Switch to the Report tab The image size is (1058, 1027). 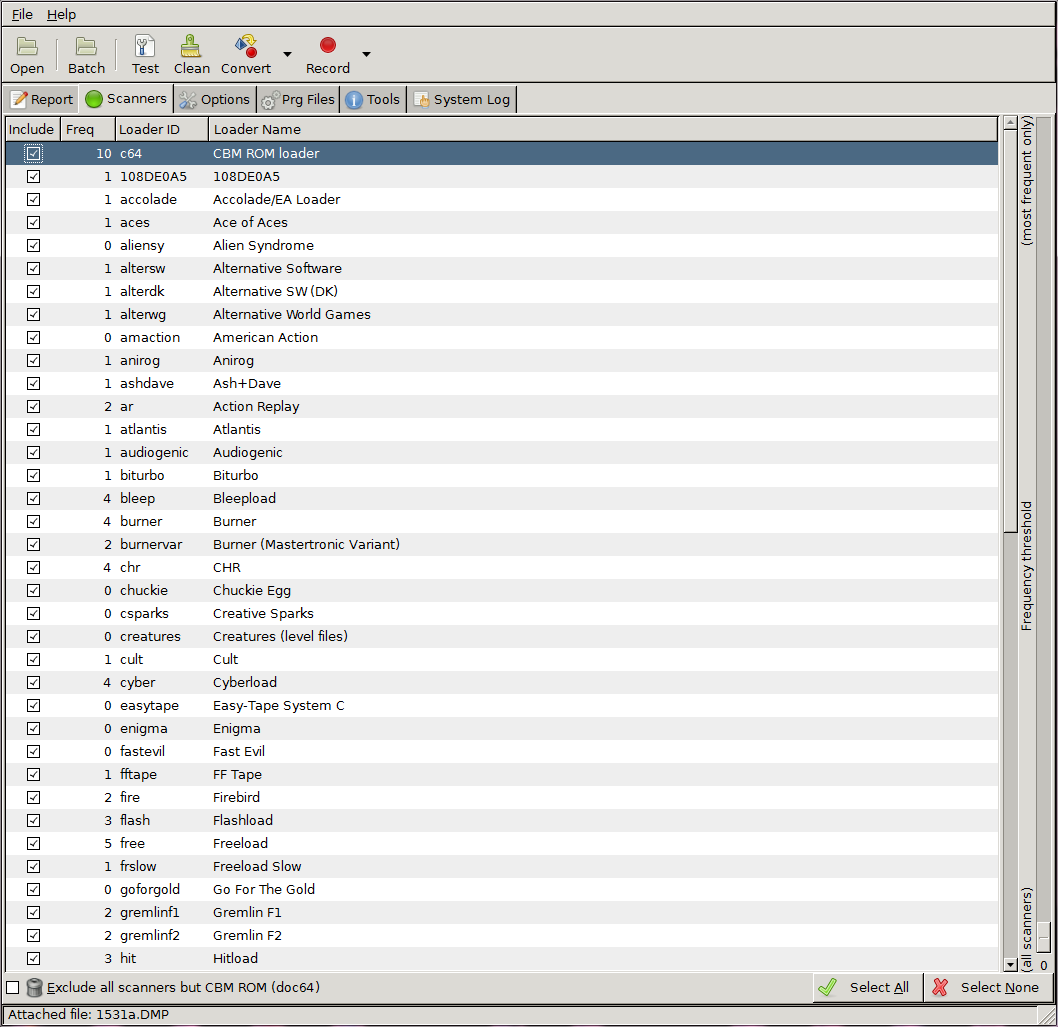tap(41, 100)
